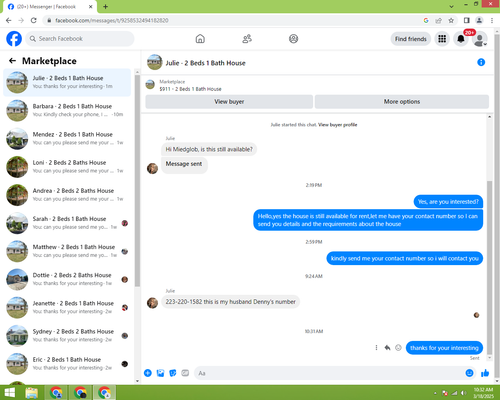Open the Facebook apps grid menu
The width and height of the screenshot is (500, 400).
(x=442, y=39)
